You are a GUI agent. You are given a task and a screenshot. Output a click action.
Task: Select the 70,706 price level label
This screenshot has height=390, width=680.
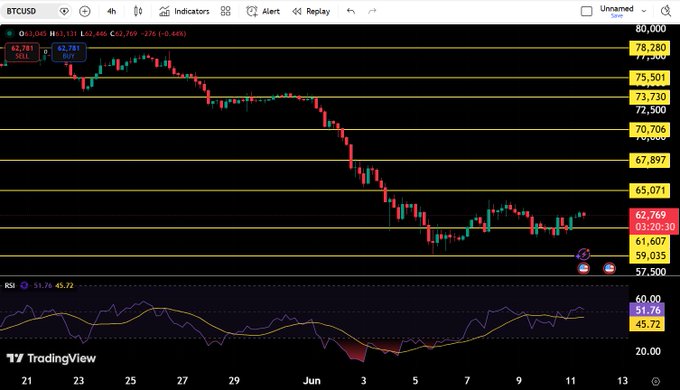coord(650,129)
